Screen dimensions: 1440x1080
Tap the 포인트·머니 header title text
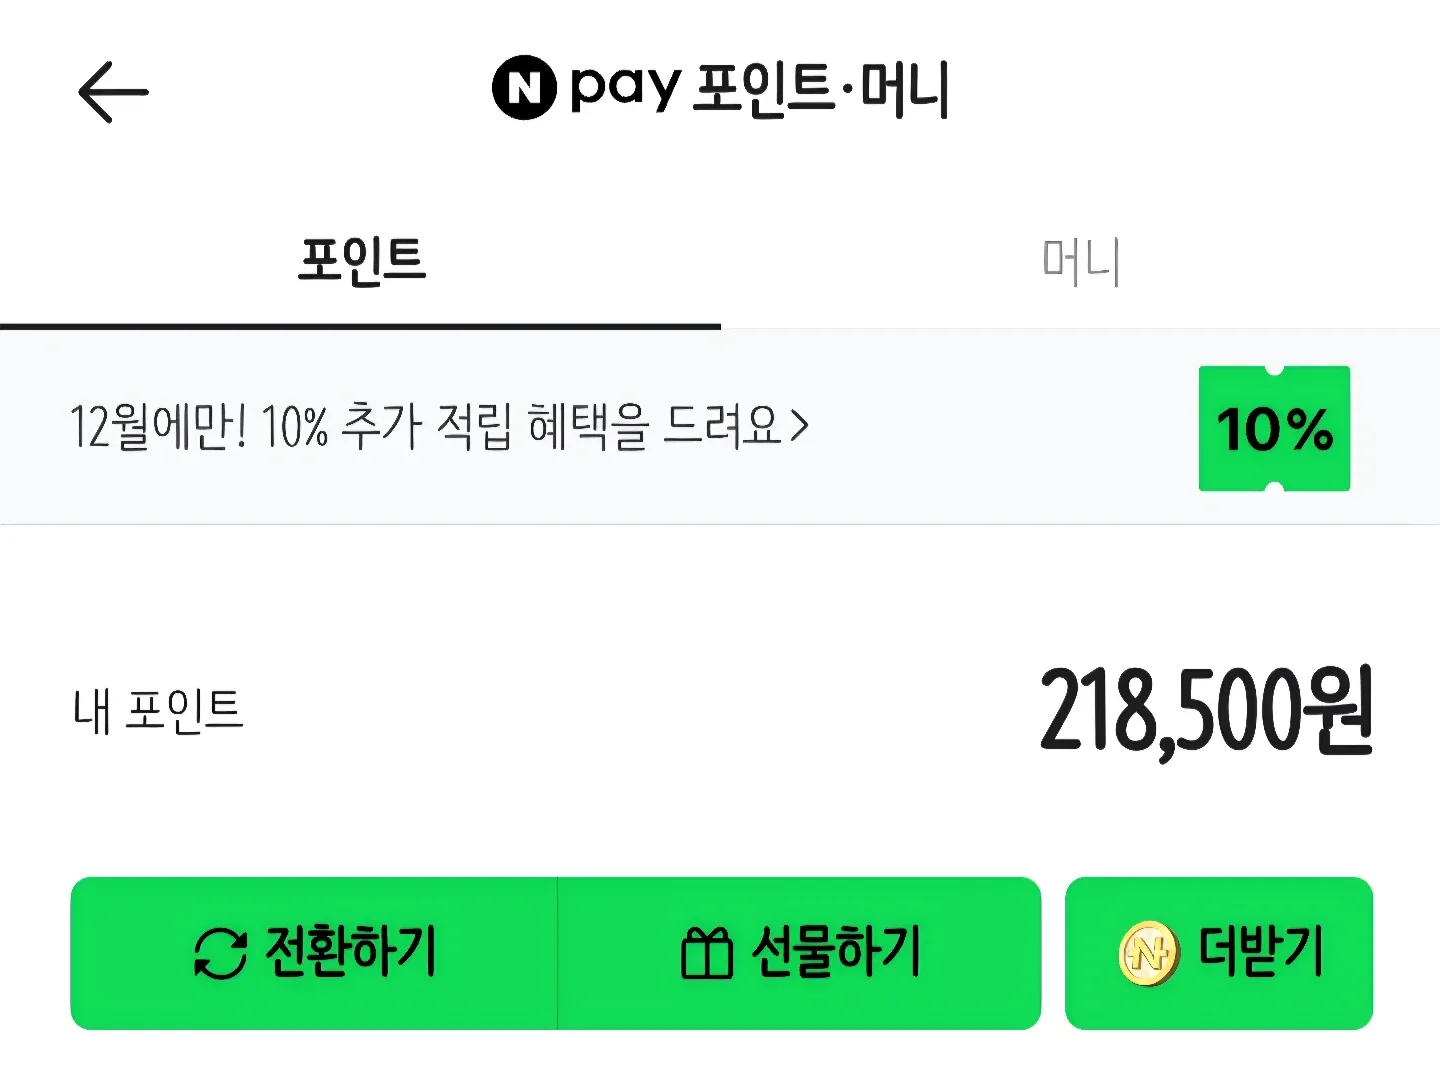click(x=820, y=90)
